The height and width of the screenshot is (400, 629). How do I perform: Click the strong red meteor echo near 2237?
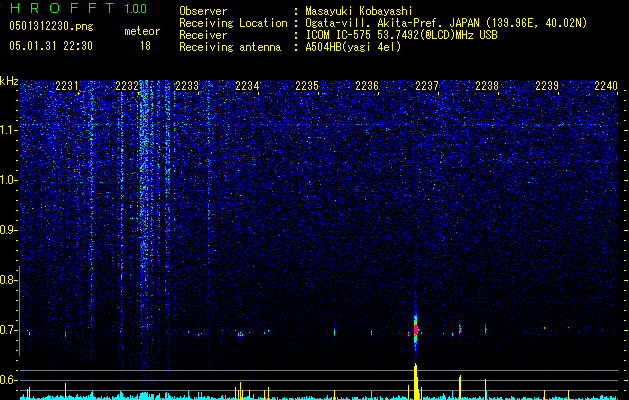[416, 330]
